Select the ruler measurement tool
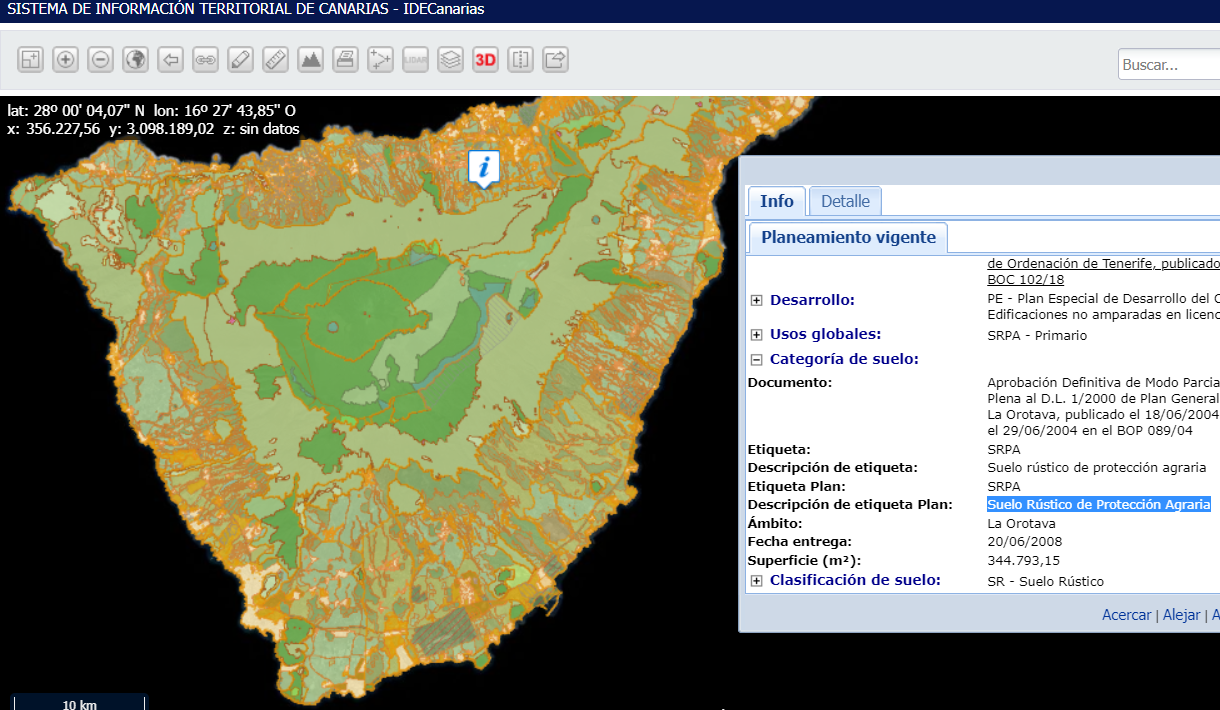The width and height of the screenshot is (1220, 710). (276, 60)
